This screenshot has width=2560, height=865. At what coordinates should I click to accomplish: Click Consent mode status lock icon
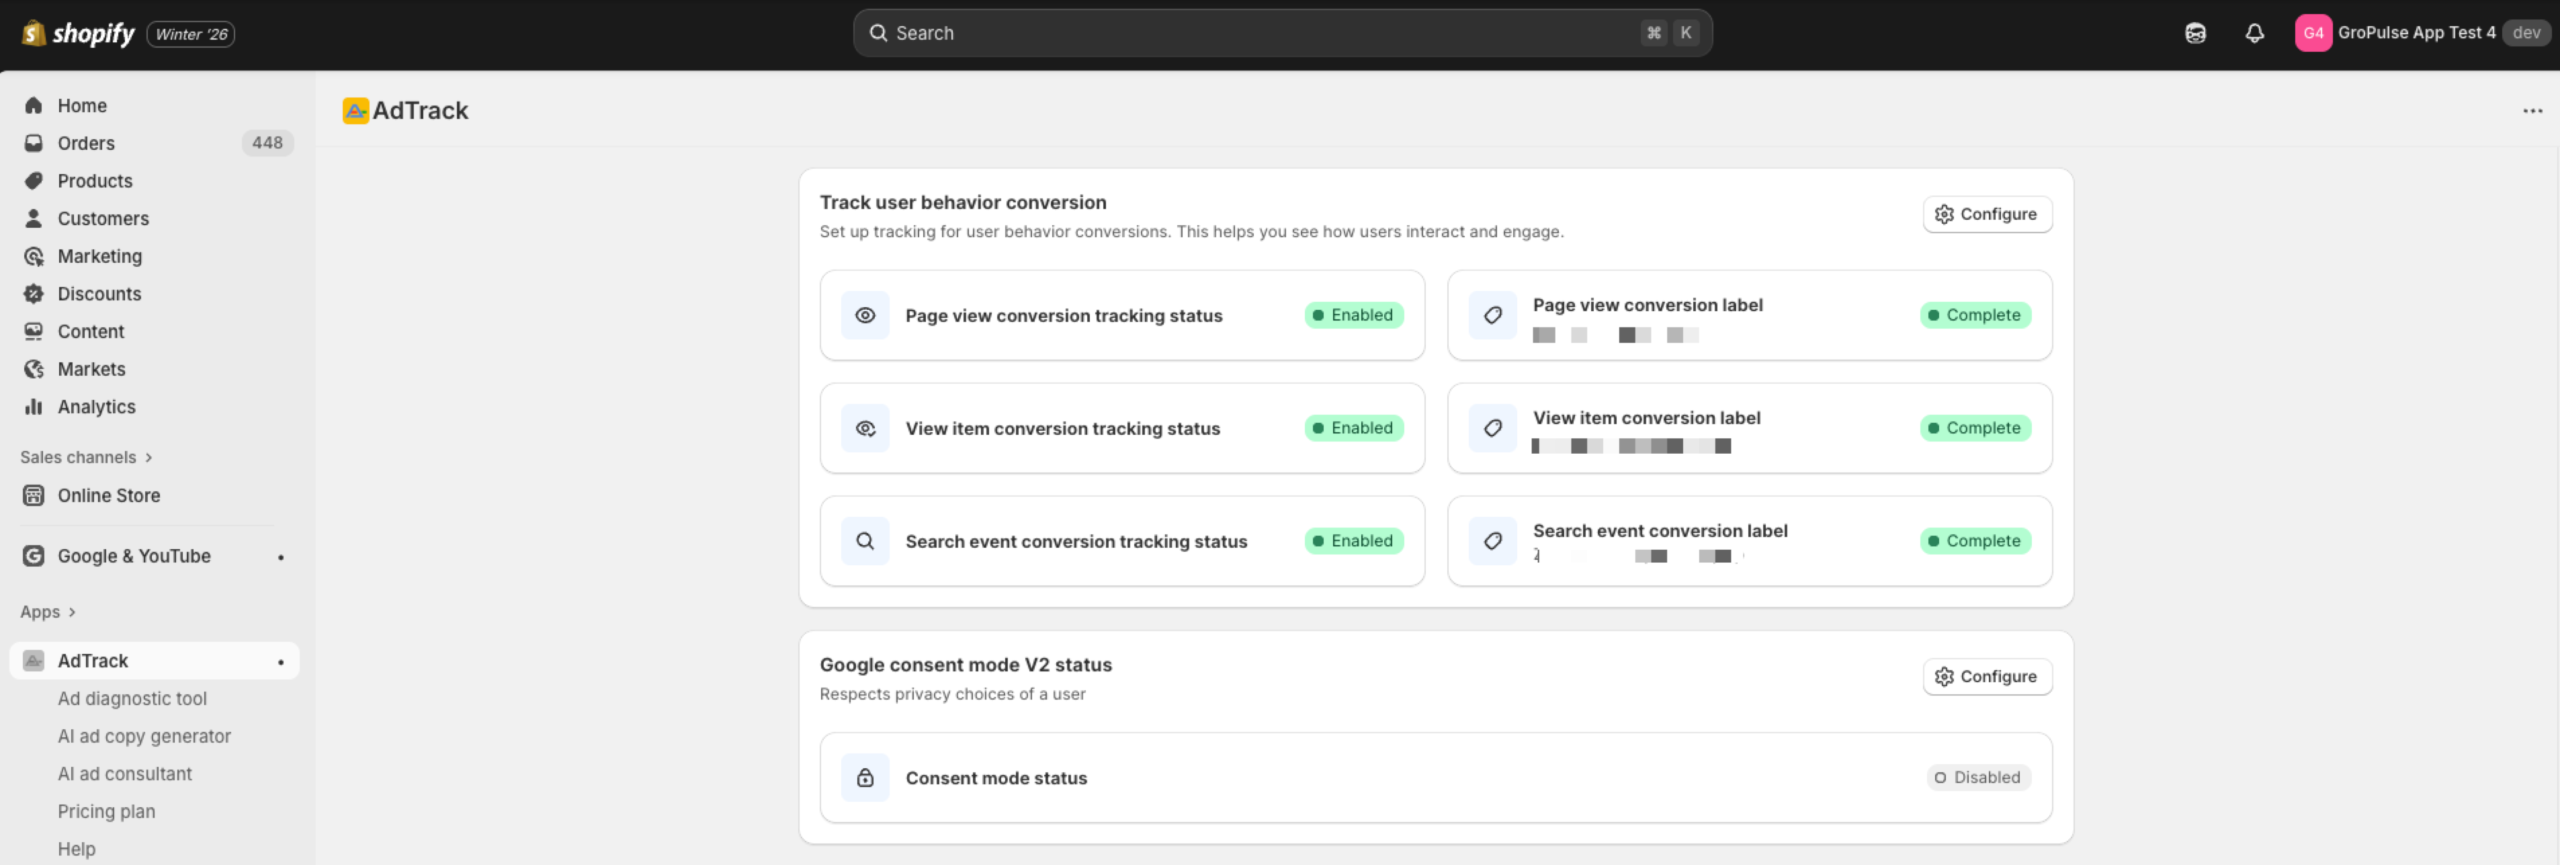[865, 778]
